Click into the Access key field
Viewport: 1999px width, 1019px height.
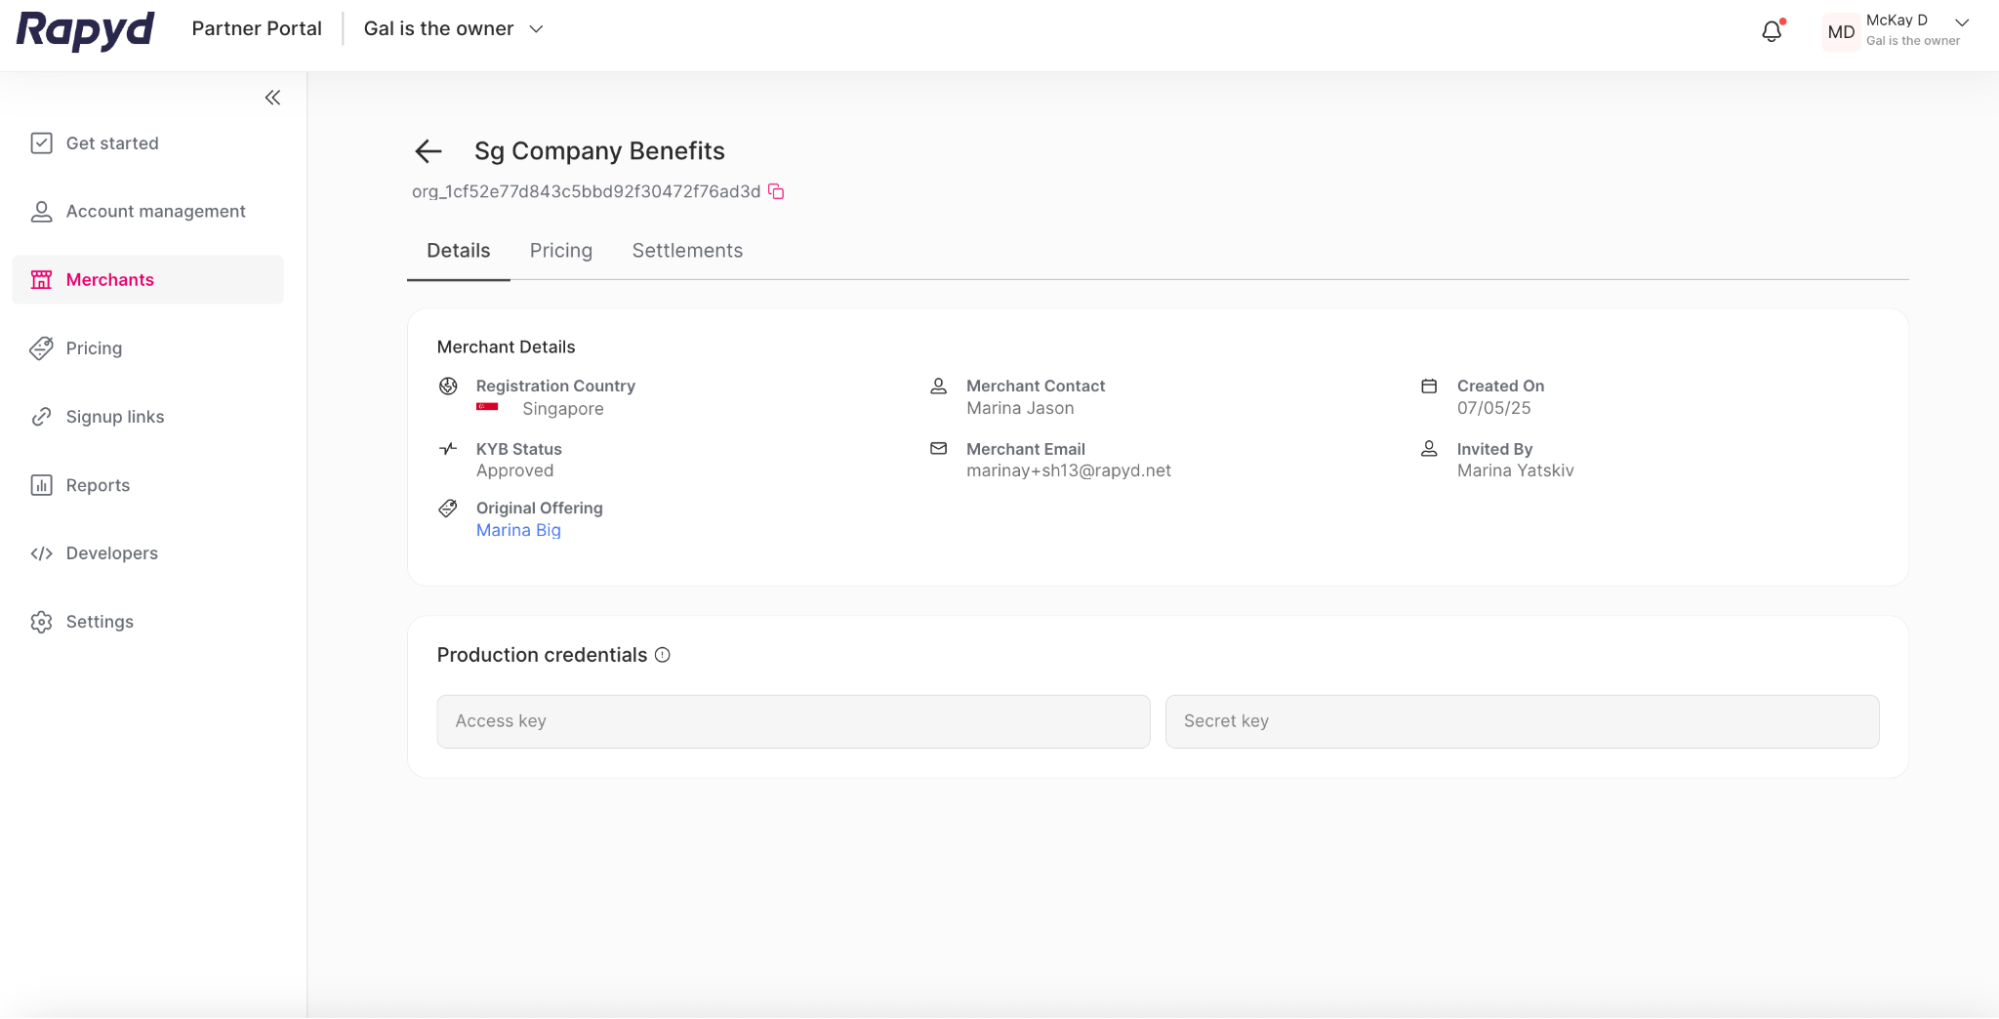point(793,721)
